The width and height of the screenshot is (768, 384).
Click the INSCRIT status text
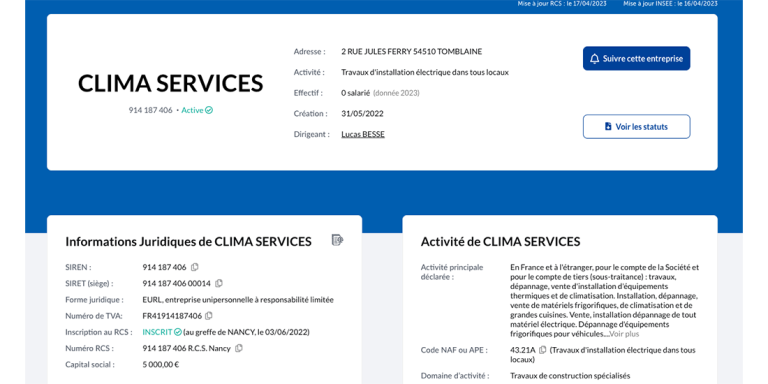pos(157,332)
